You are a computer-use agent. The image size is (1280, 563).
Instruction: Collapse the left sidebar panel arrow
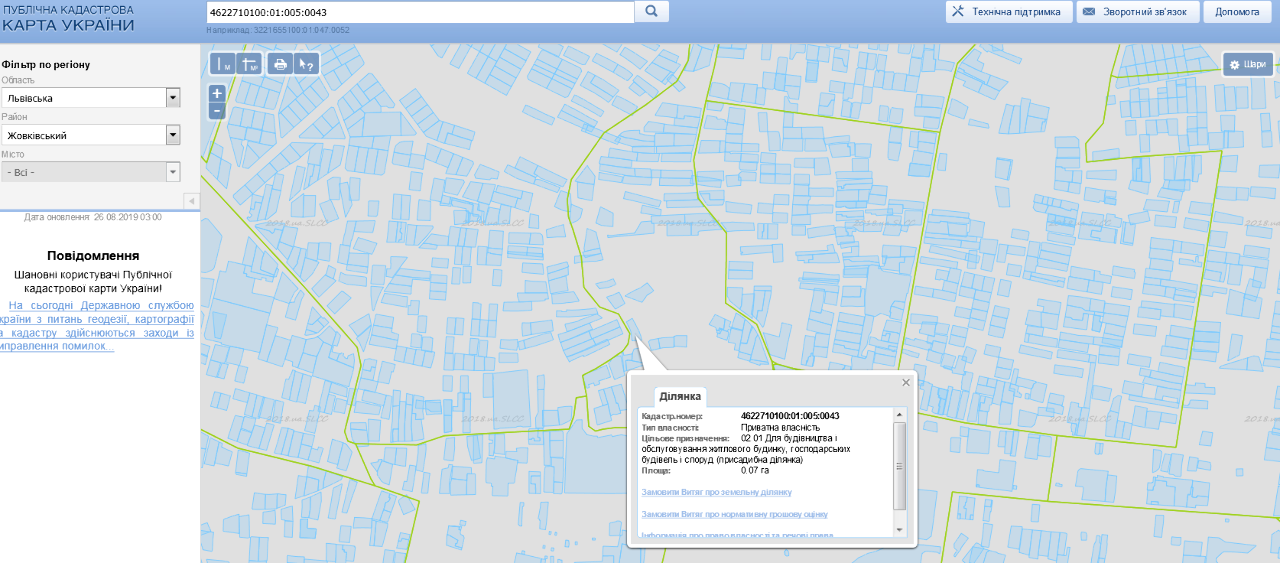pyautogui.click(x=191, y=201)
